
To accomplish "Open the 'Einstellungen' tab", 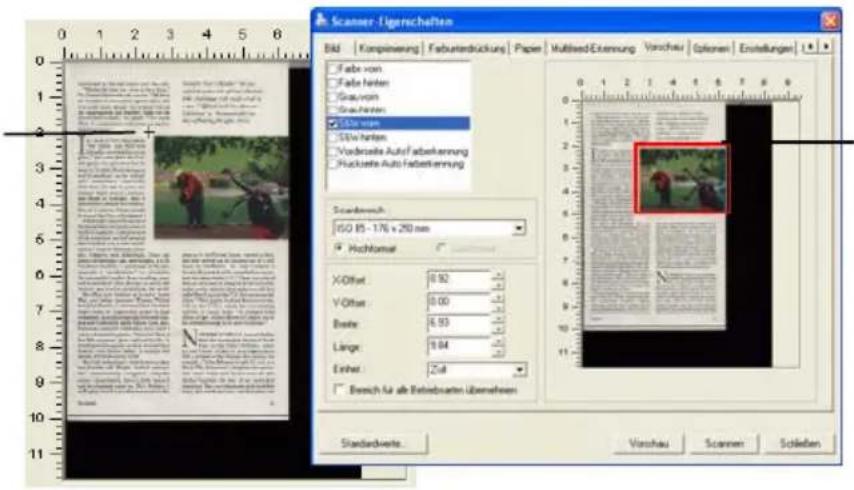I will (x=765, y=48).
